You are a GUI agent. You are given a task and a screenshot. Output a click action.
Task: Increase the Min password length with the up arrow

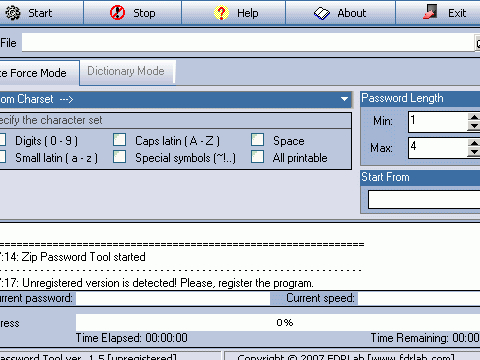474,117
